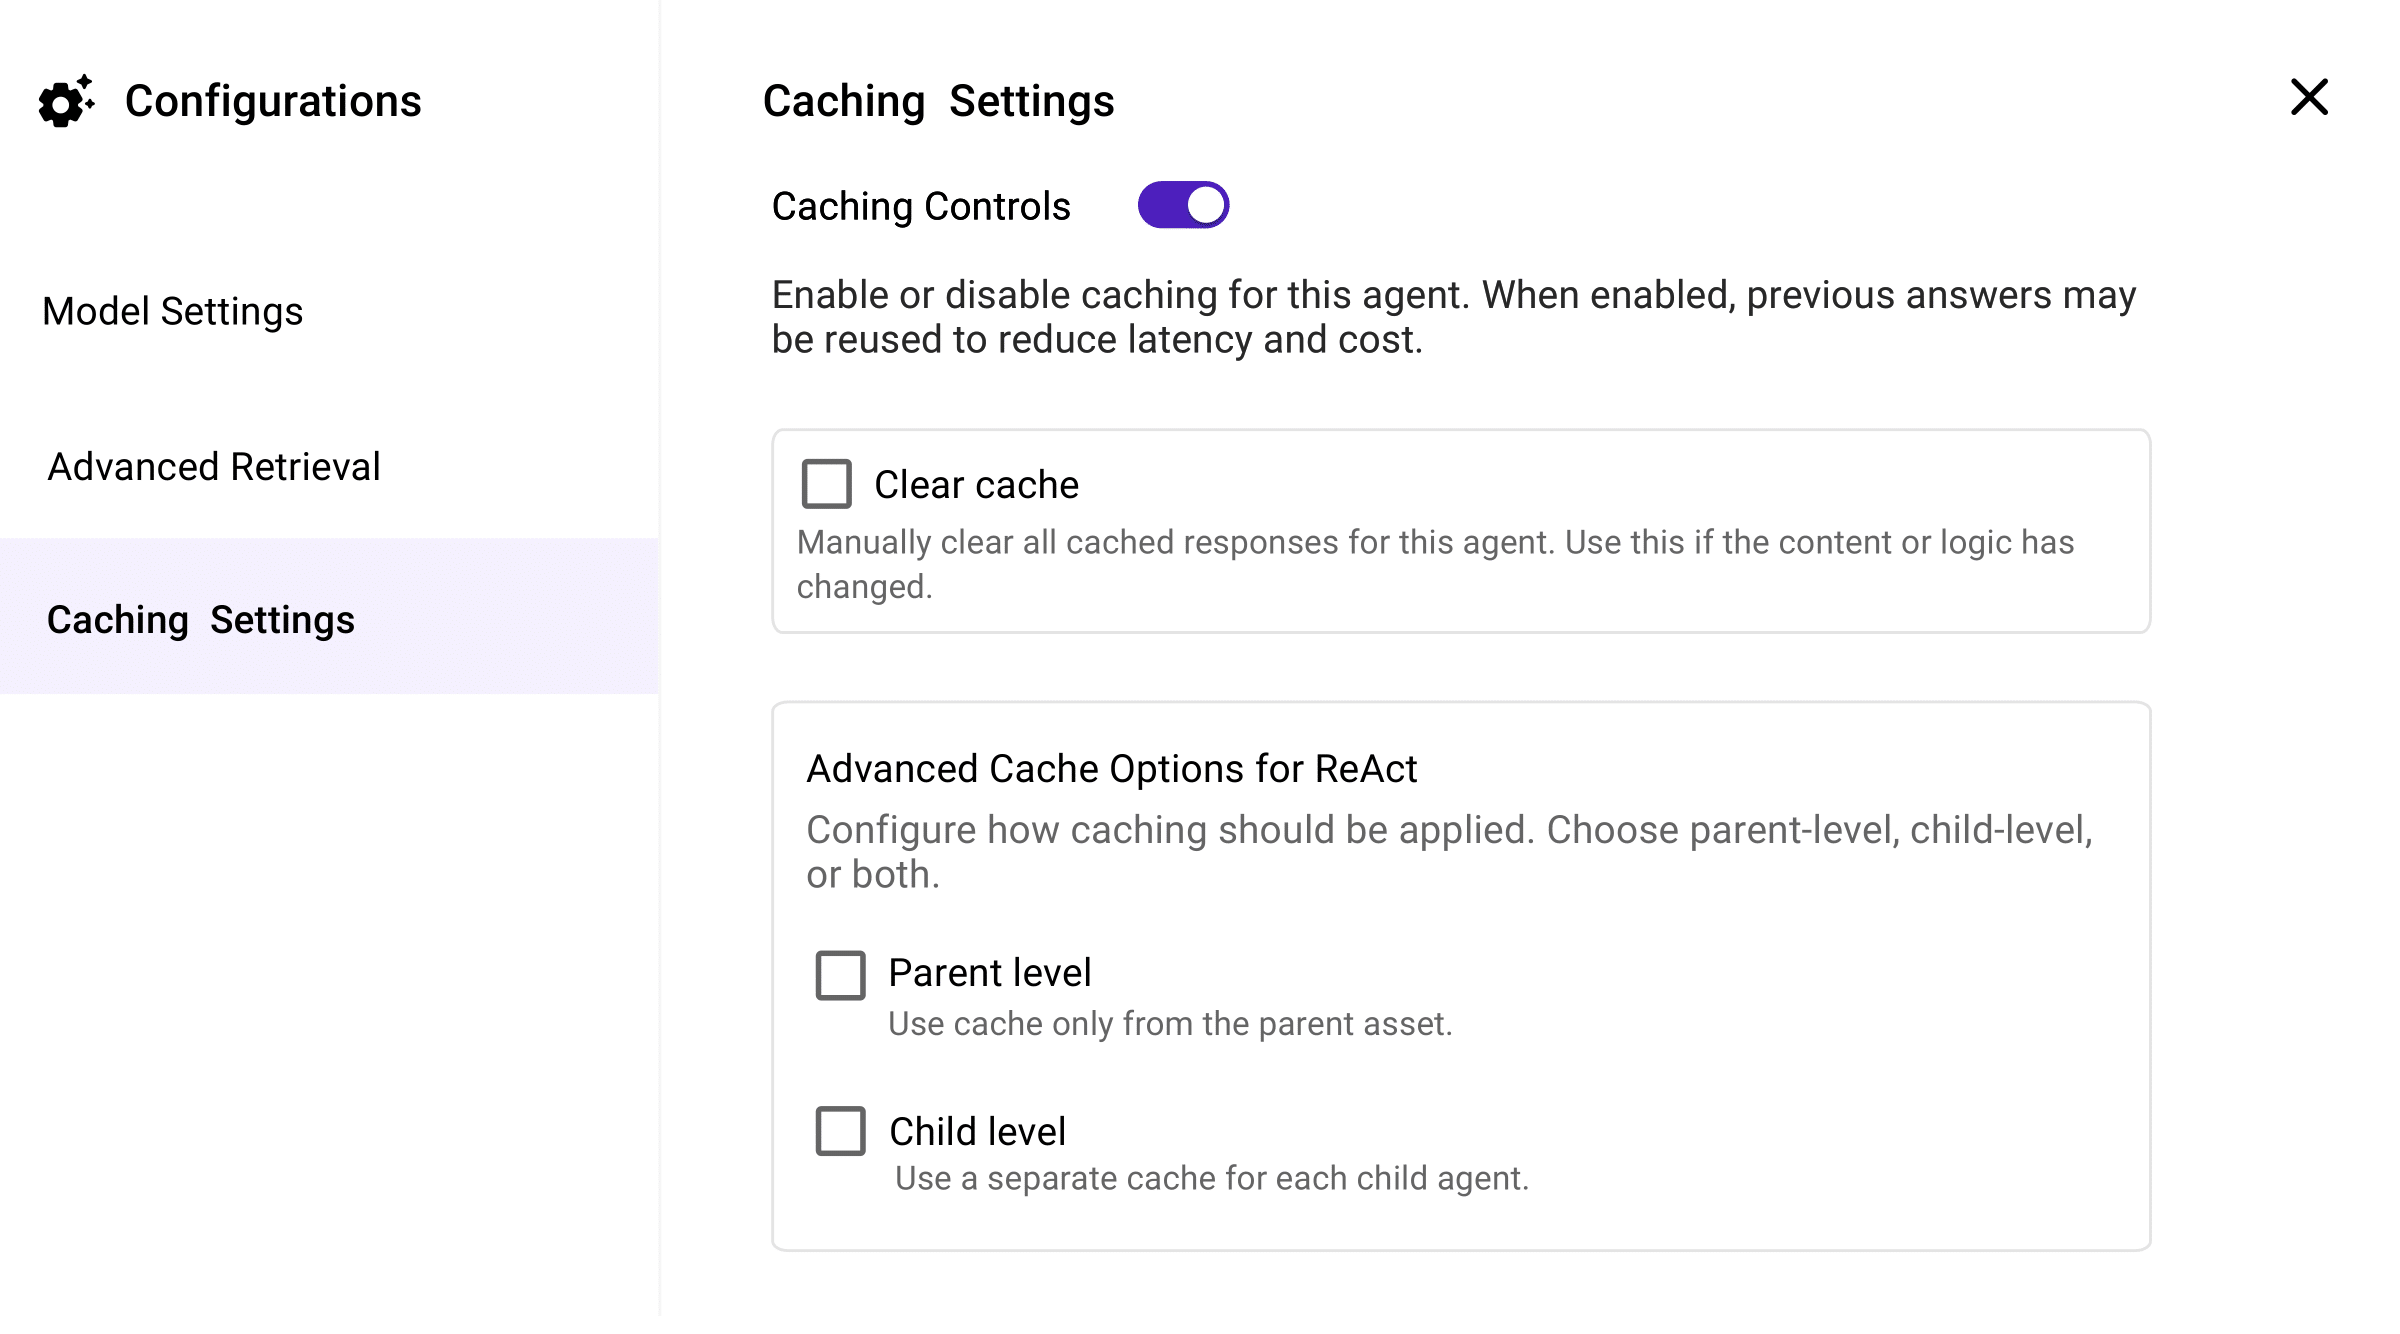Click the Child level label
The height and width of the screenshot is (1334, 2400).
977,1132
